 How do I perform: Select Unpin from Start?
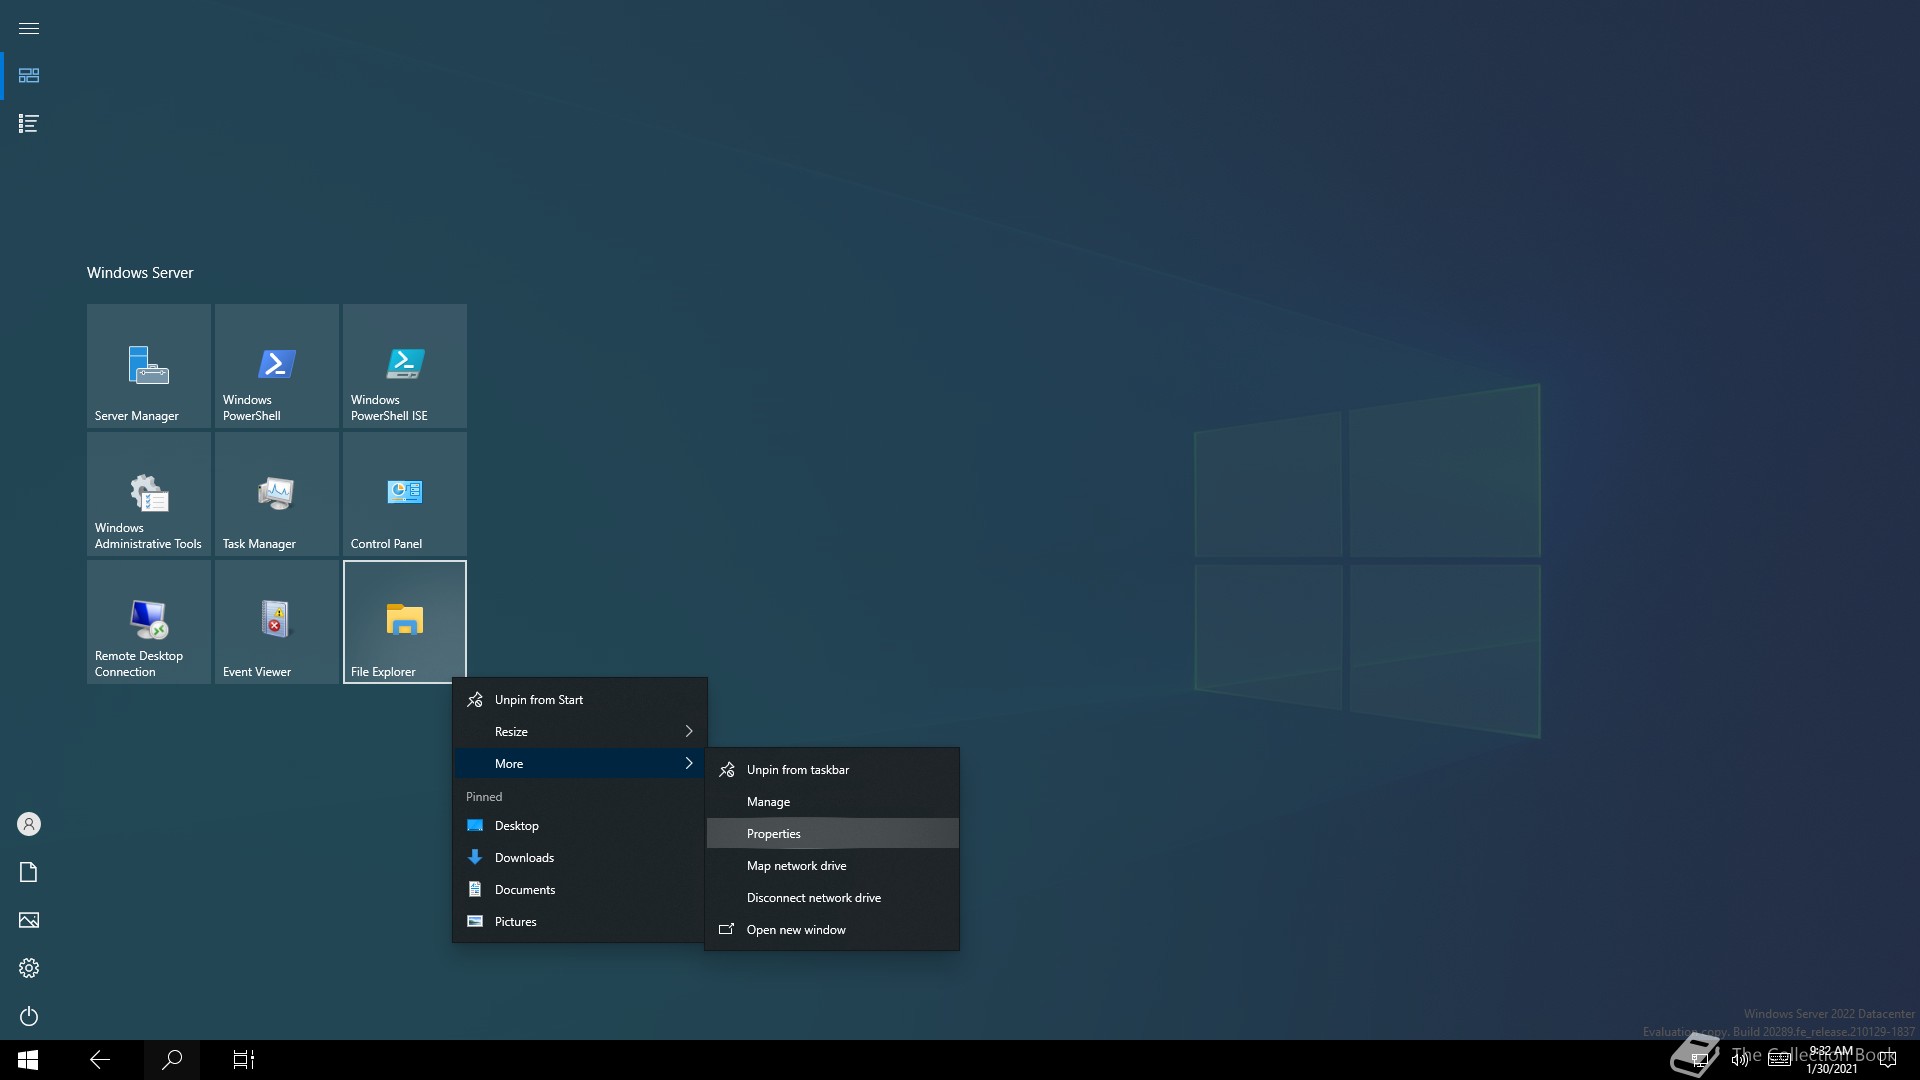[580, 700]
